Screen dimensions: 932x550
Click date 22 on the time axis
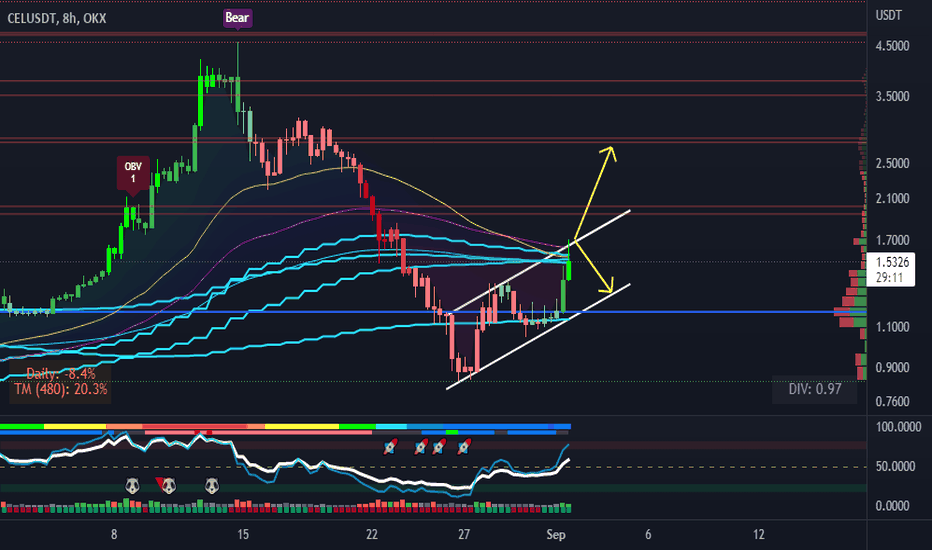372,535
